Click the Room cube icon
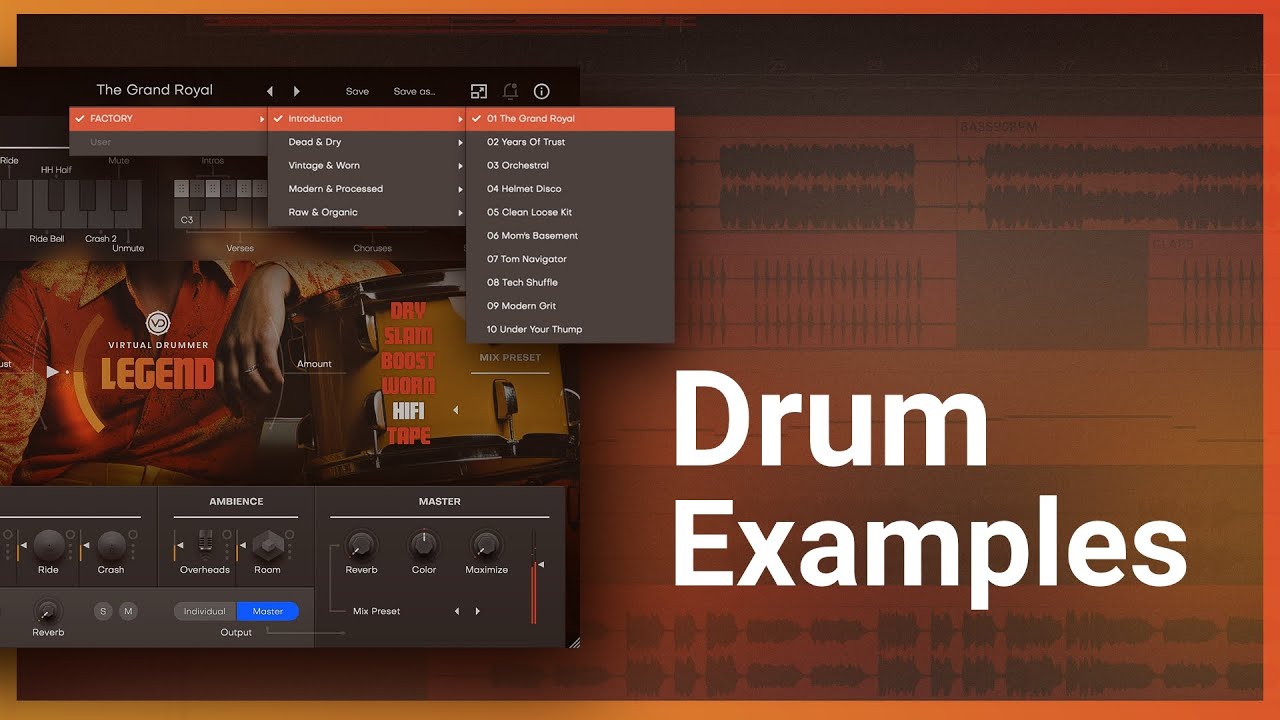Screen dimensions: 1280x720 pyautogui.click(x=267, y=545)
